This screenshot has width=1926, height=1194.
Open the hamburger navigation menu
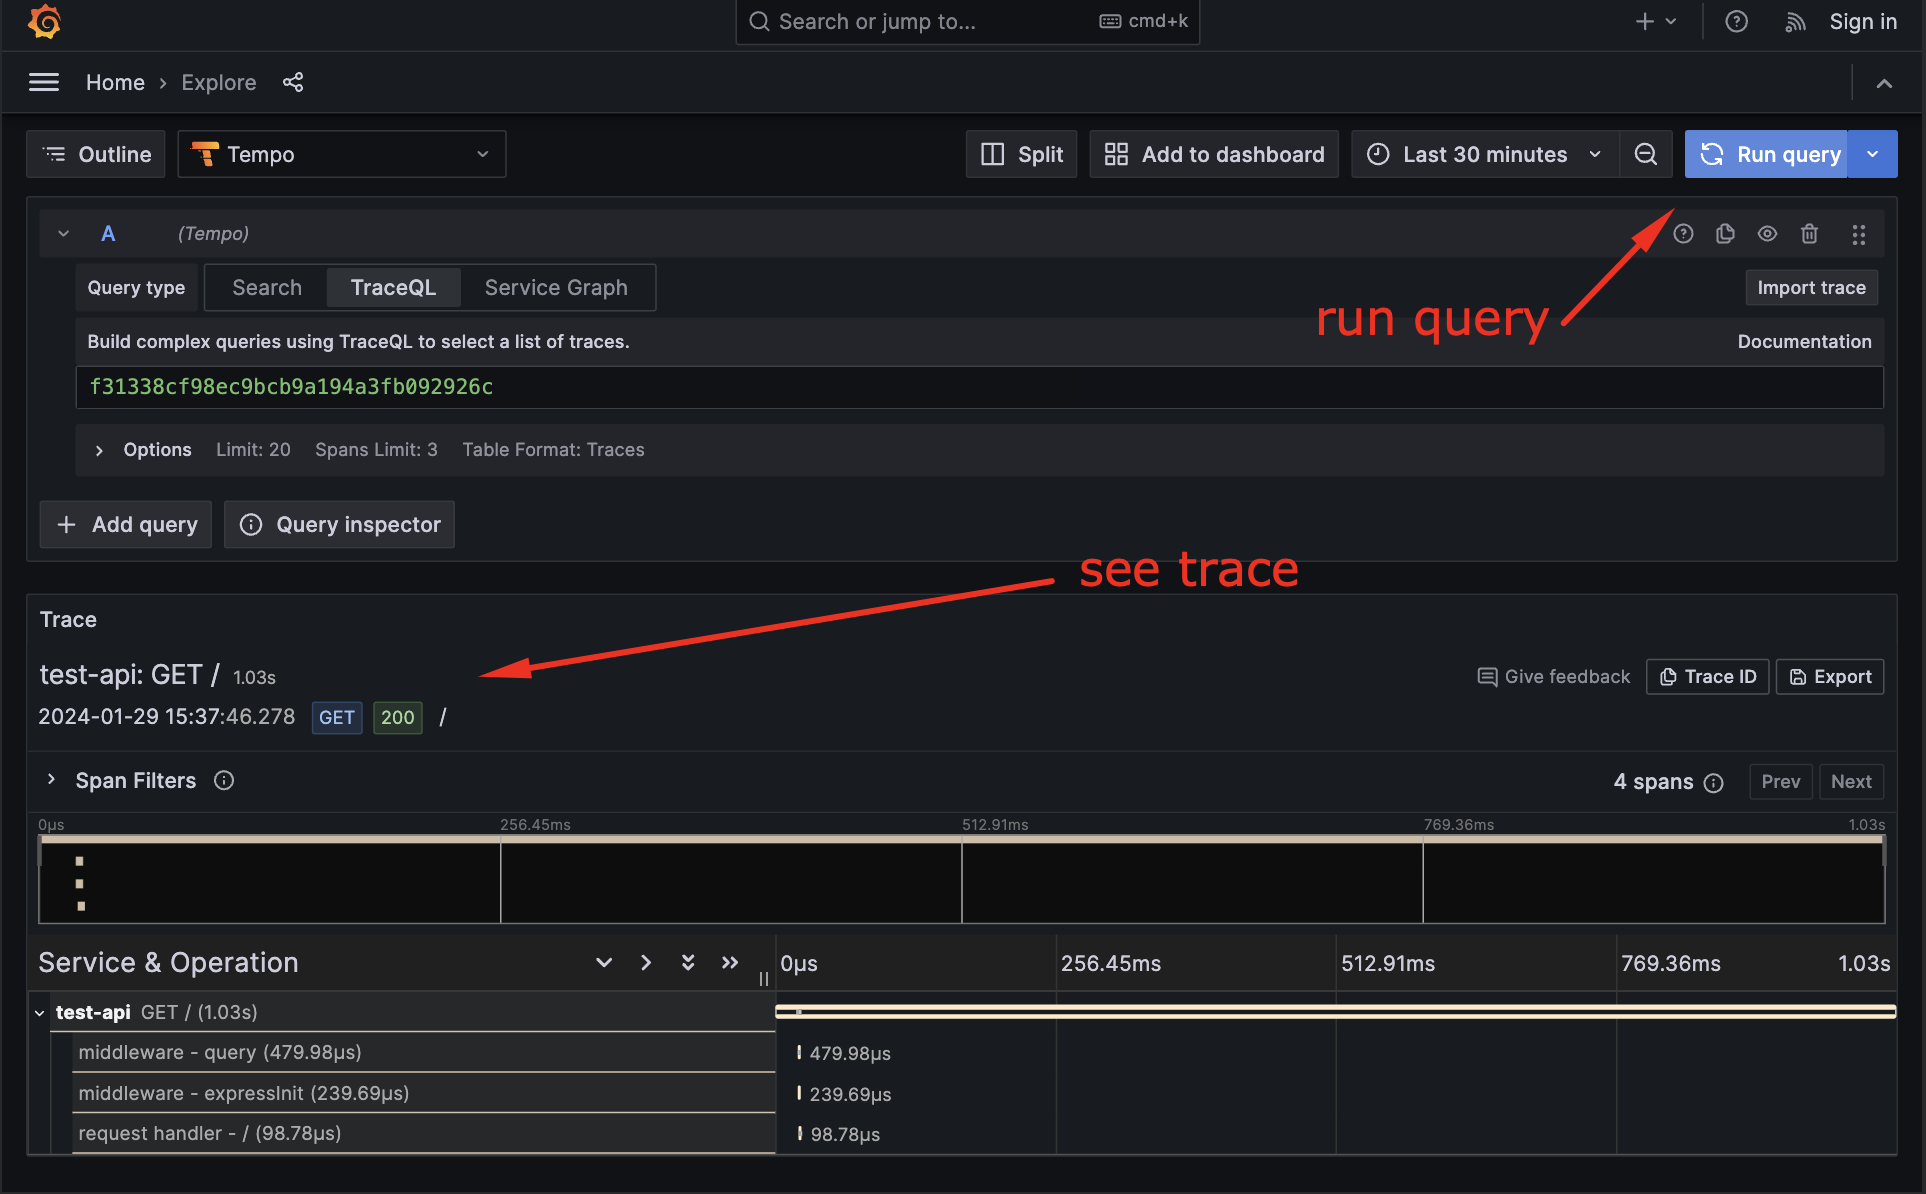click(x=44, y=82)
